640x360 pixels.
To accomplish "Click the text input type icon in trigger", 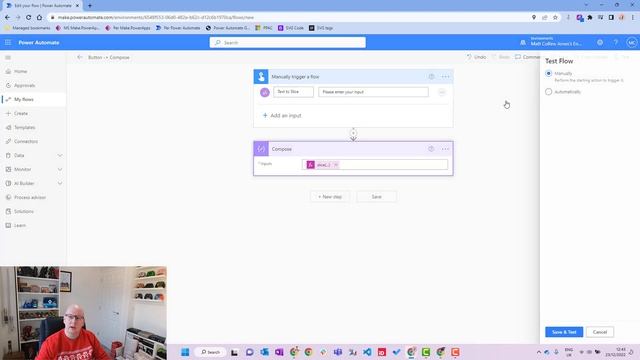I will tap(264, 92).
